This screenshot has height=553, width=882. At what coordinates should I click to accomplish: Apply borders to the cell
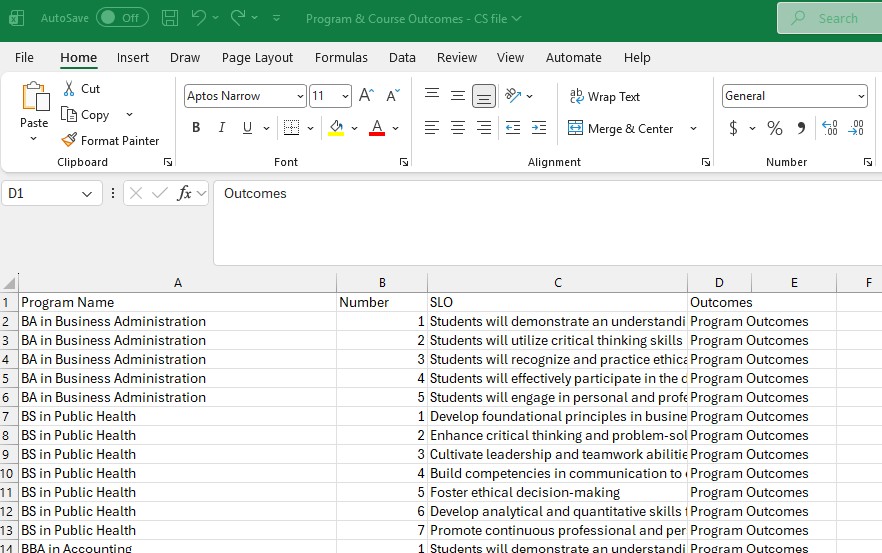pos(291,128)
